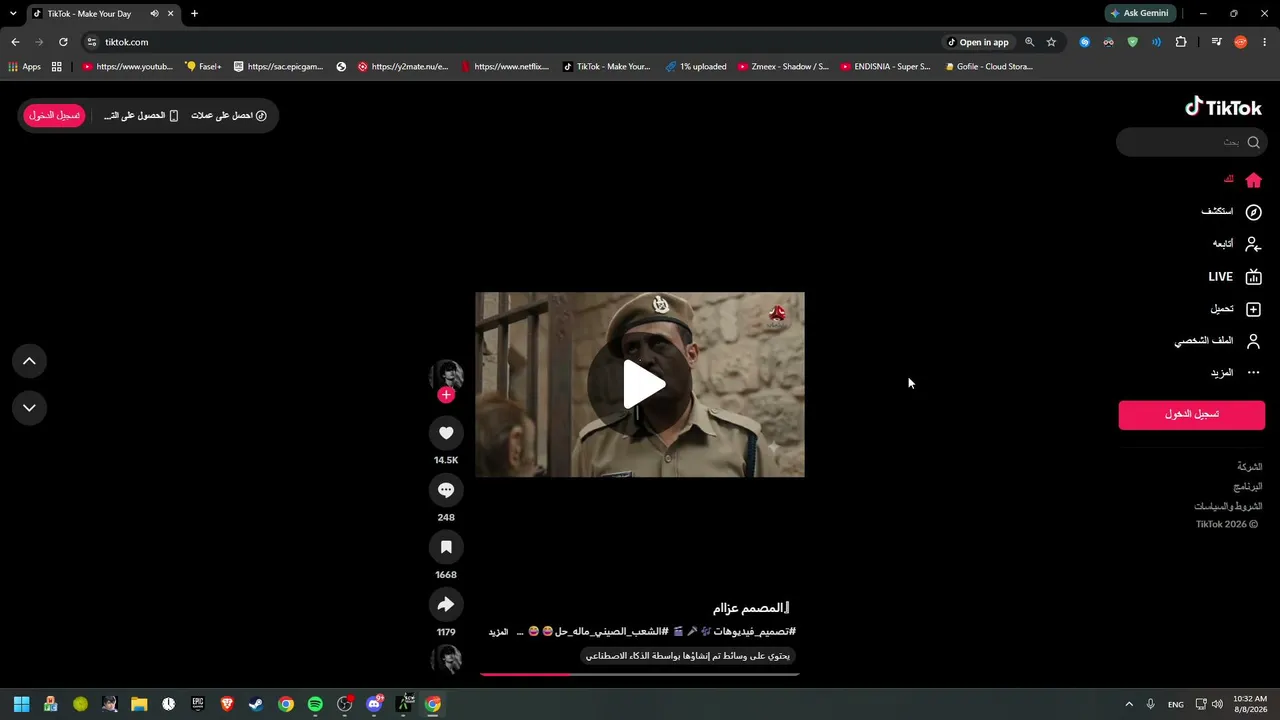Open the zoom magnifier in the address bar

coord(1030,42)
